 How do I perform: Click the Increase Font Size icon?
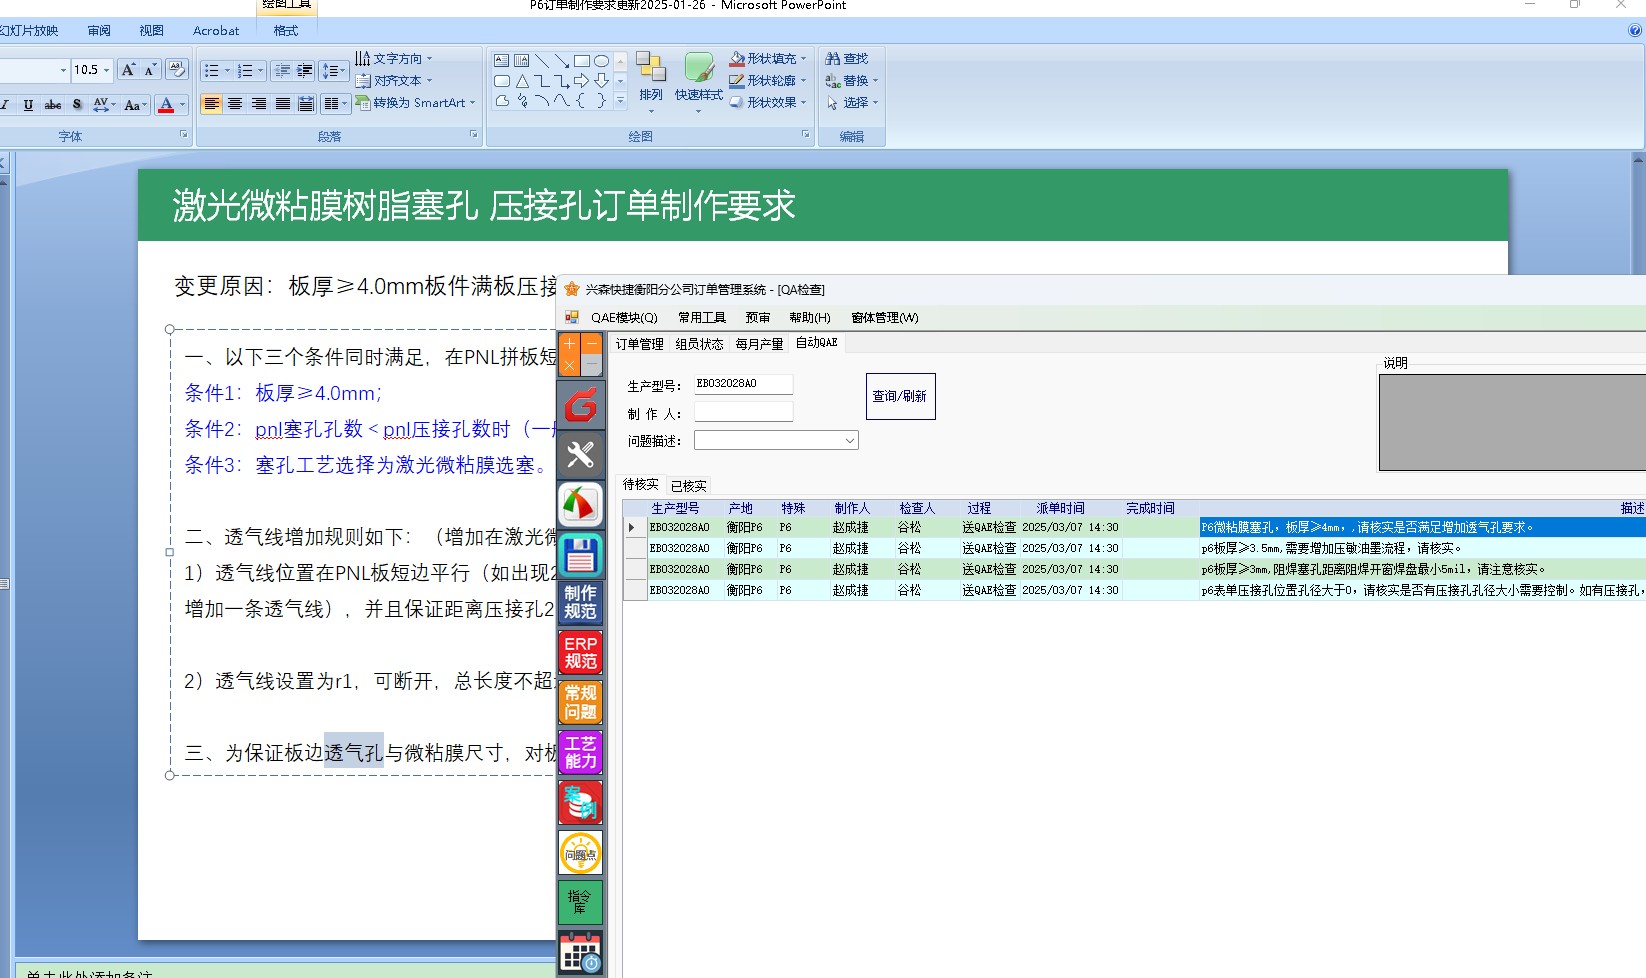pos(127,70)
